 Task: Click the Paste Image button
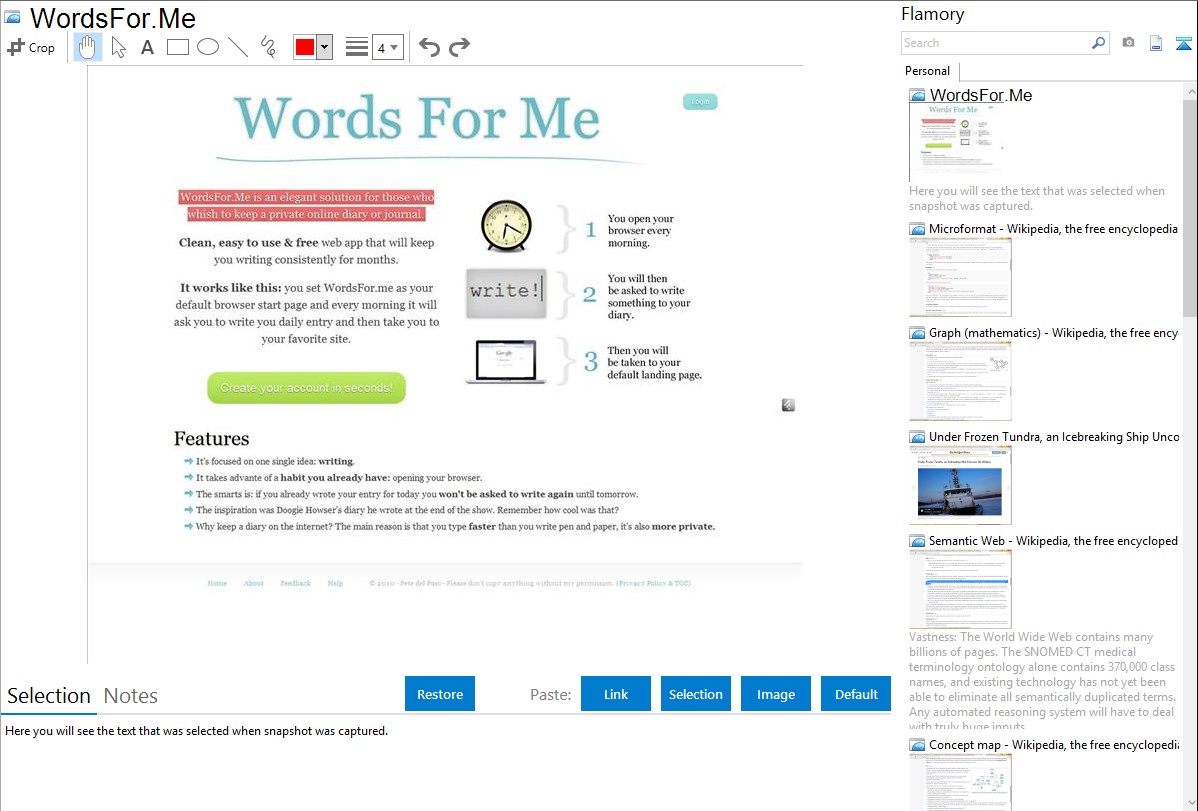[x=775, y=694]
